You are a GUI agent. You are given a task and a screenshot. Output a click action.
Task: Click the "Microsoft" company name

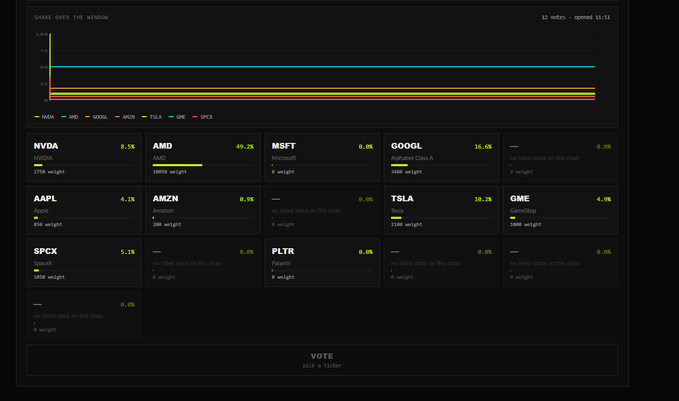click(284, 158)
